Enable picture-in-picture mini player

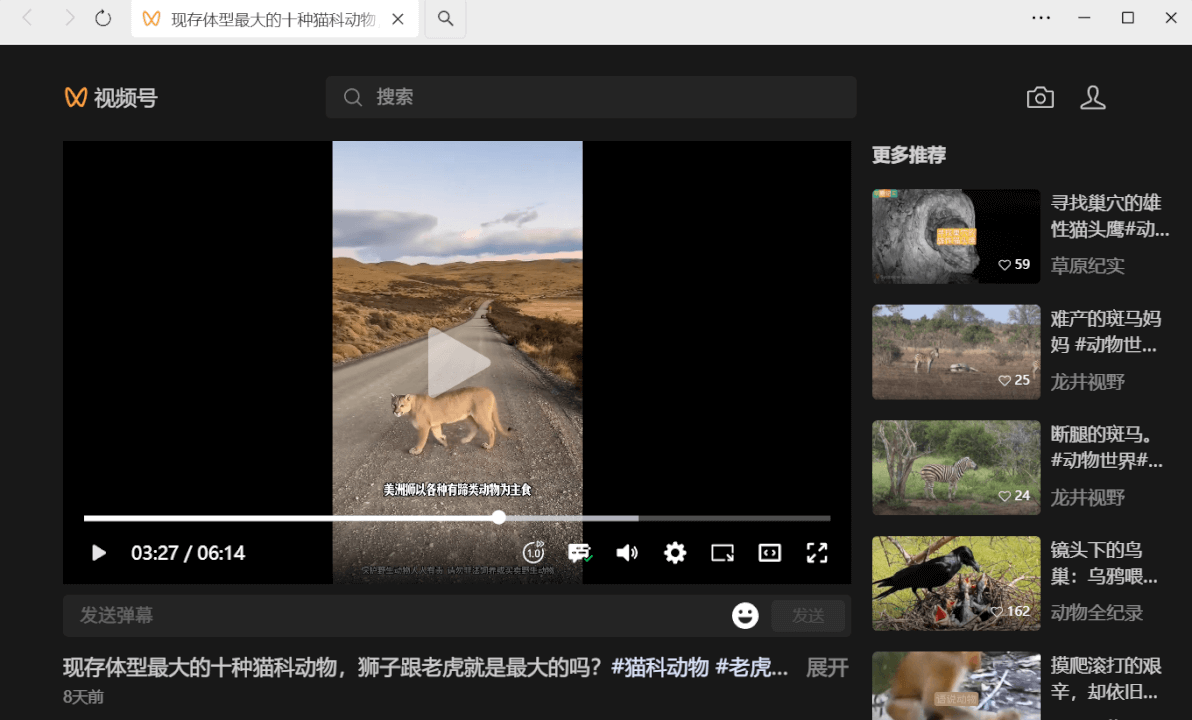tap(722, 552)
